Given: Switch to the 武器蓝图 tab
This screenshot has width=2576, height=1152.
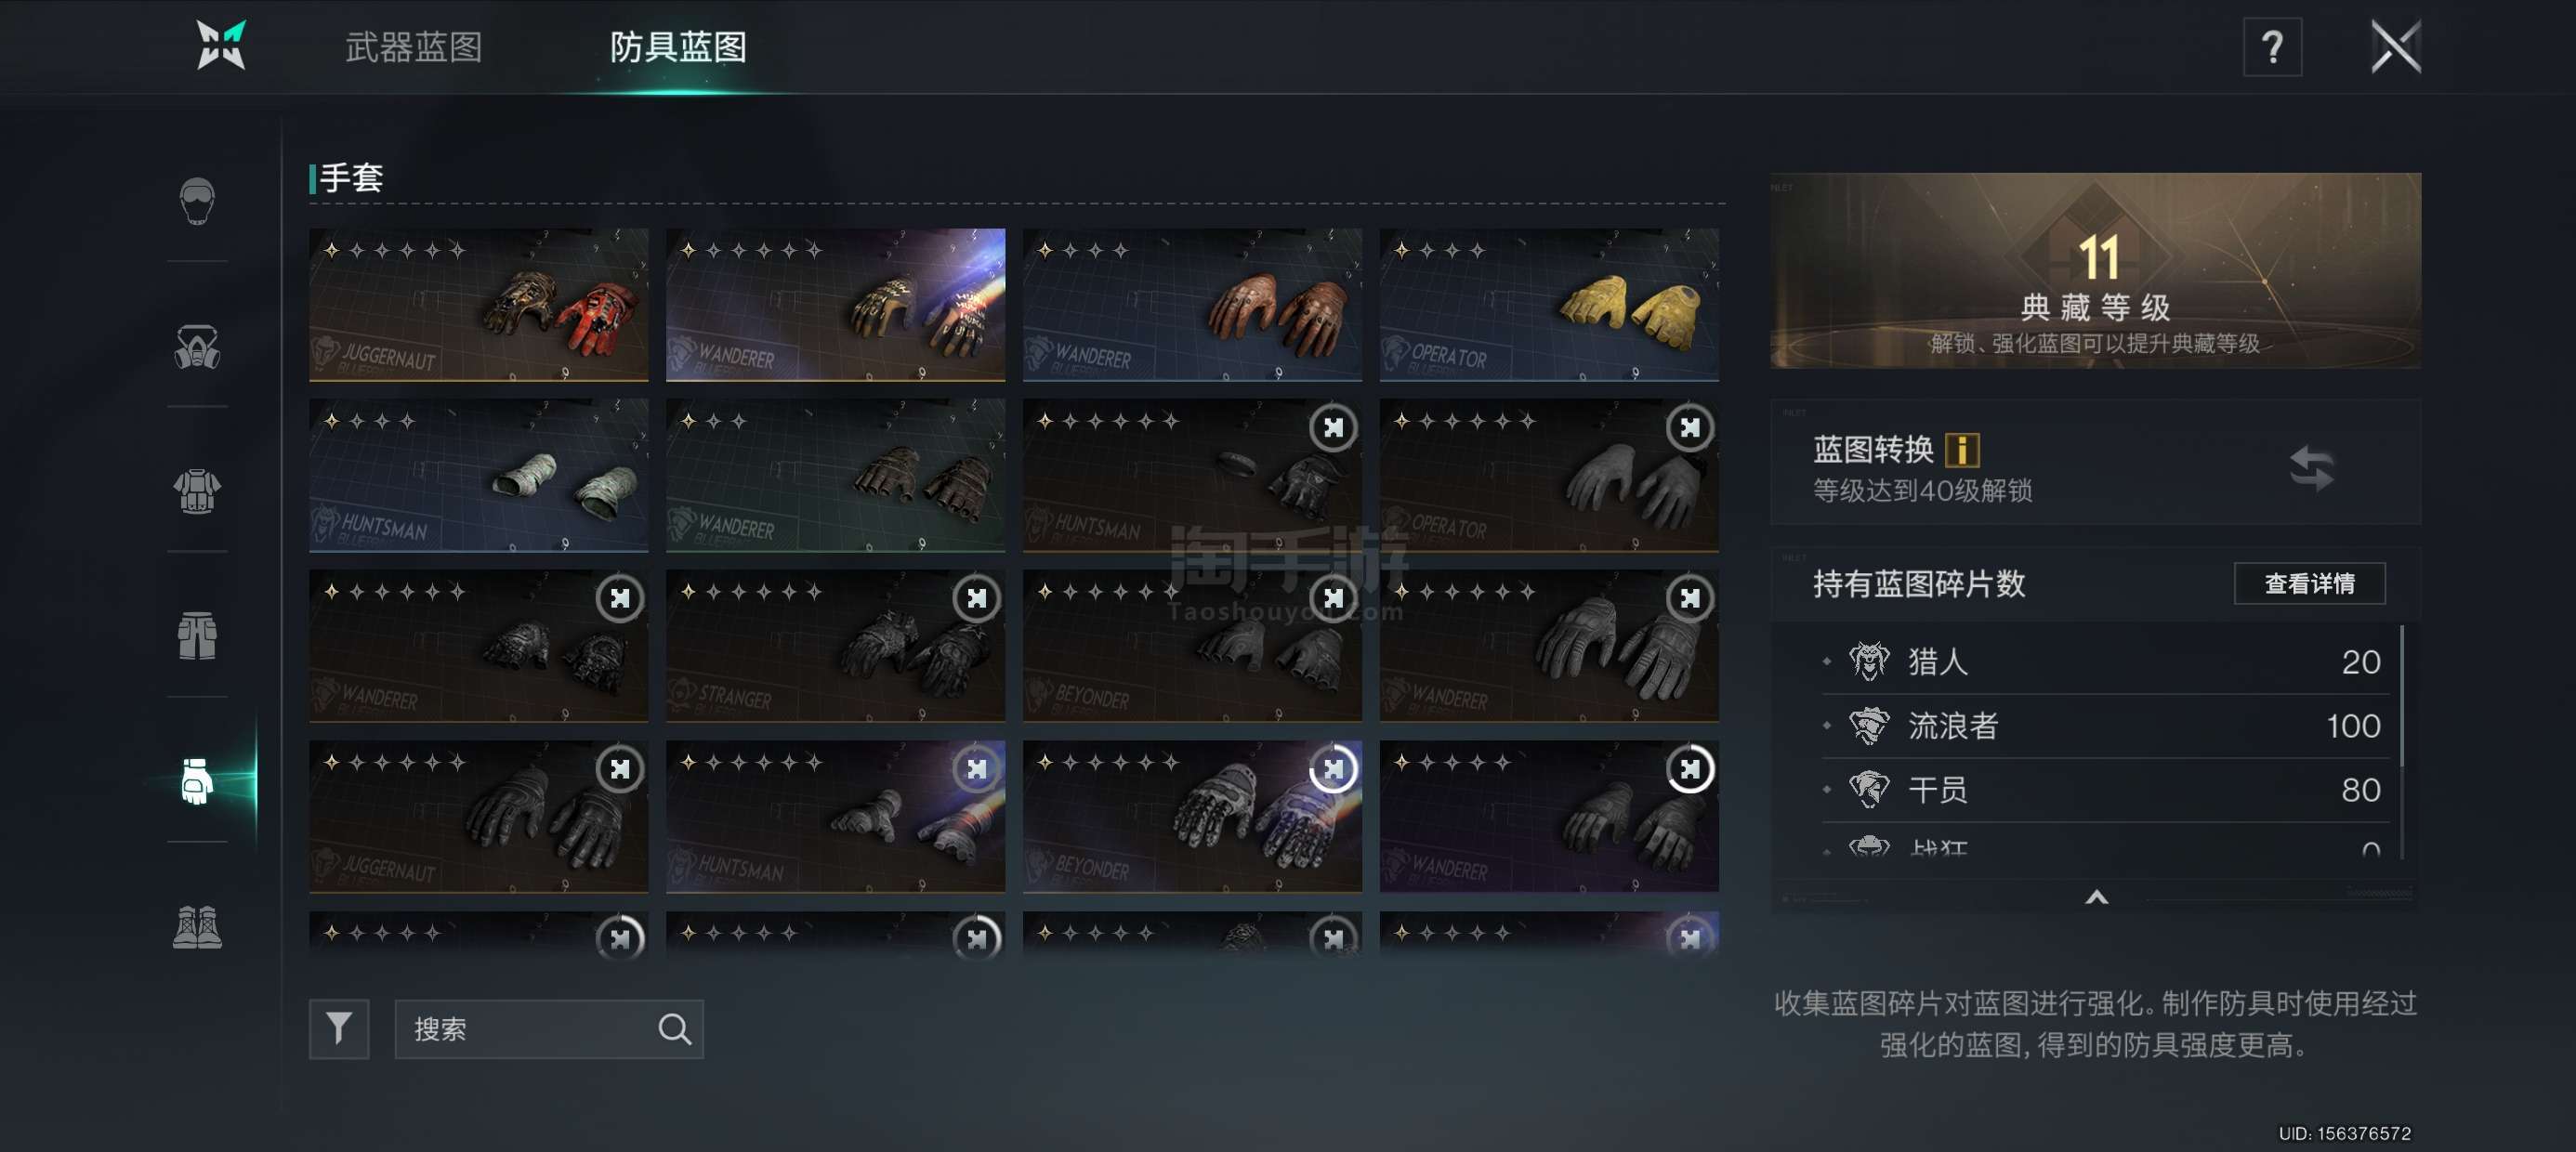Looking at the screenshot, I should [x=413, y=47].
